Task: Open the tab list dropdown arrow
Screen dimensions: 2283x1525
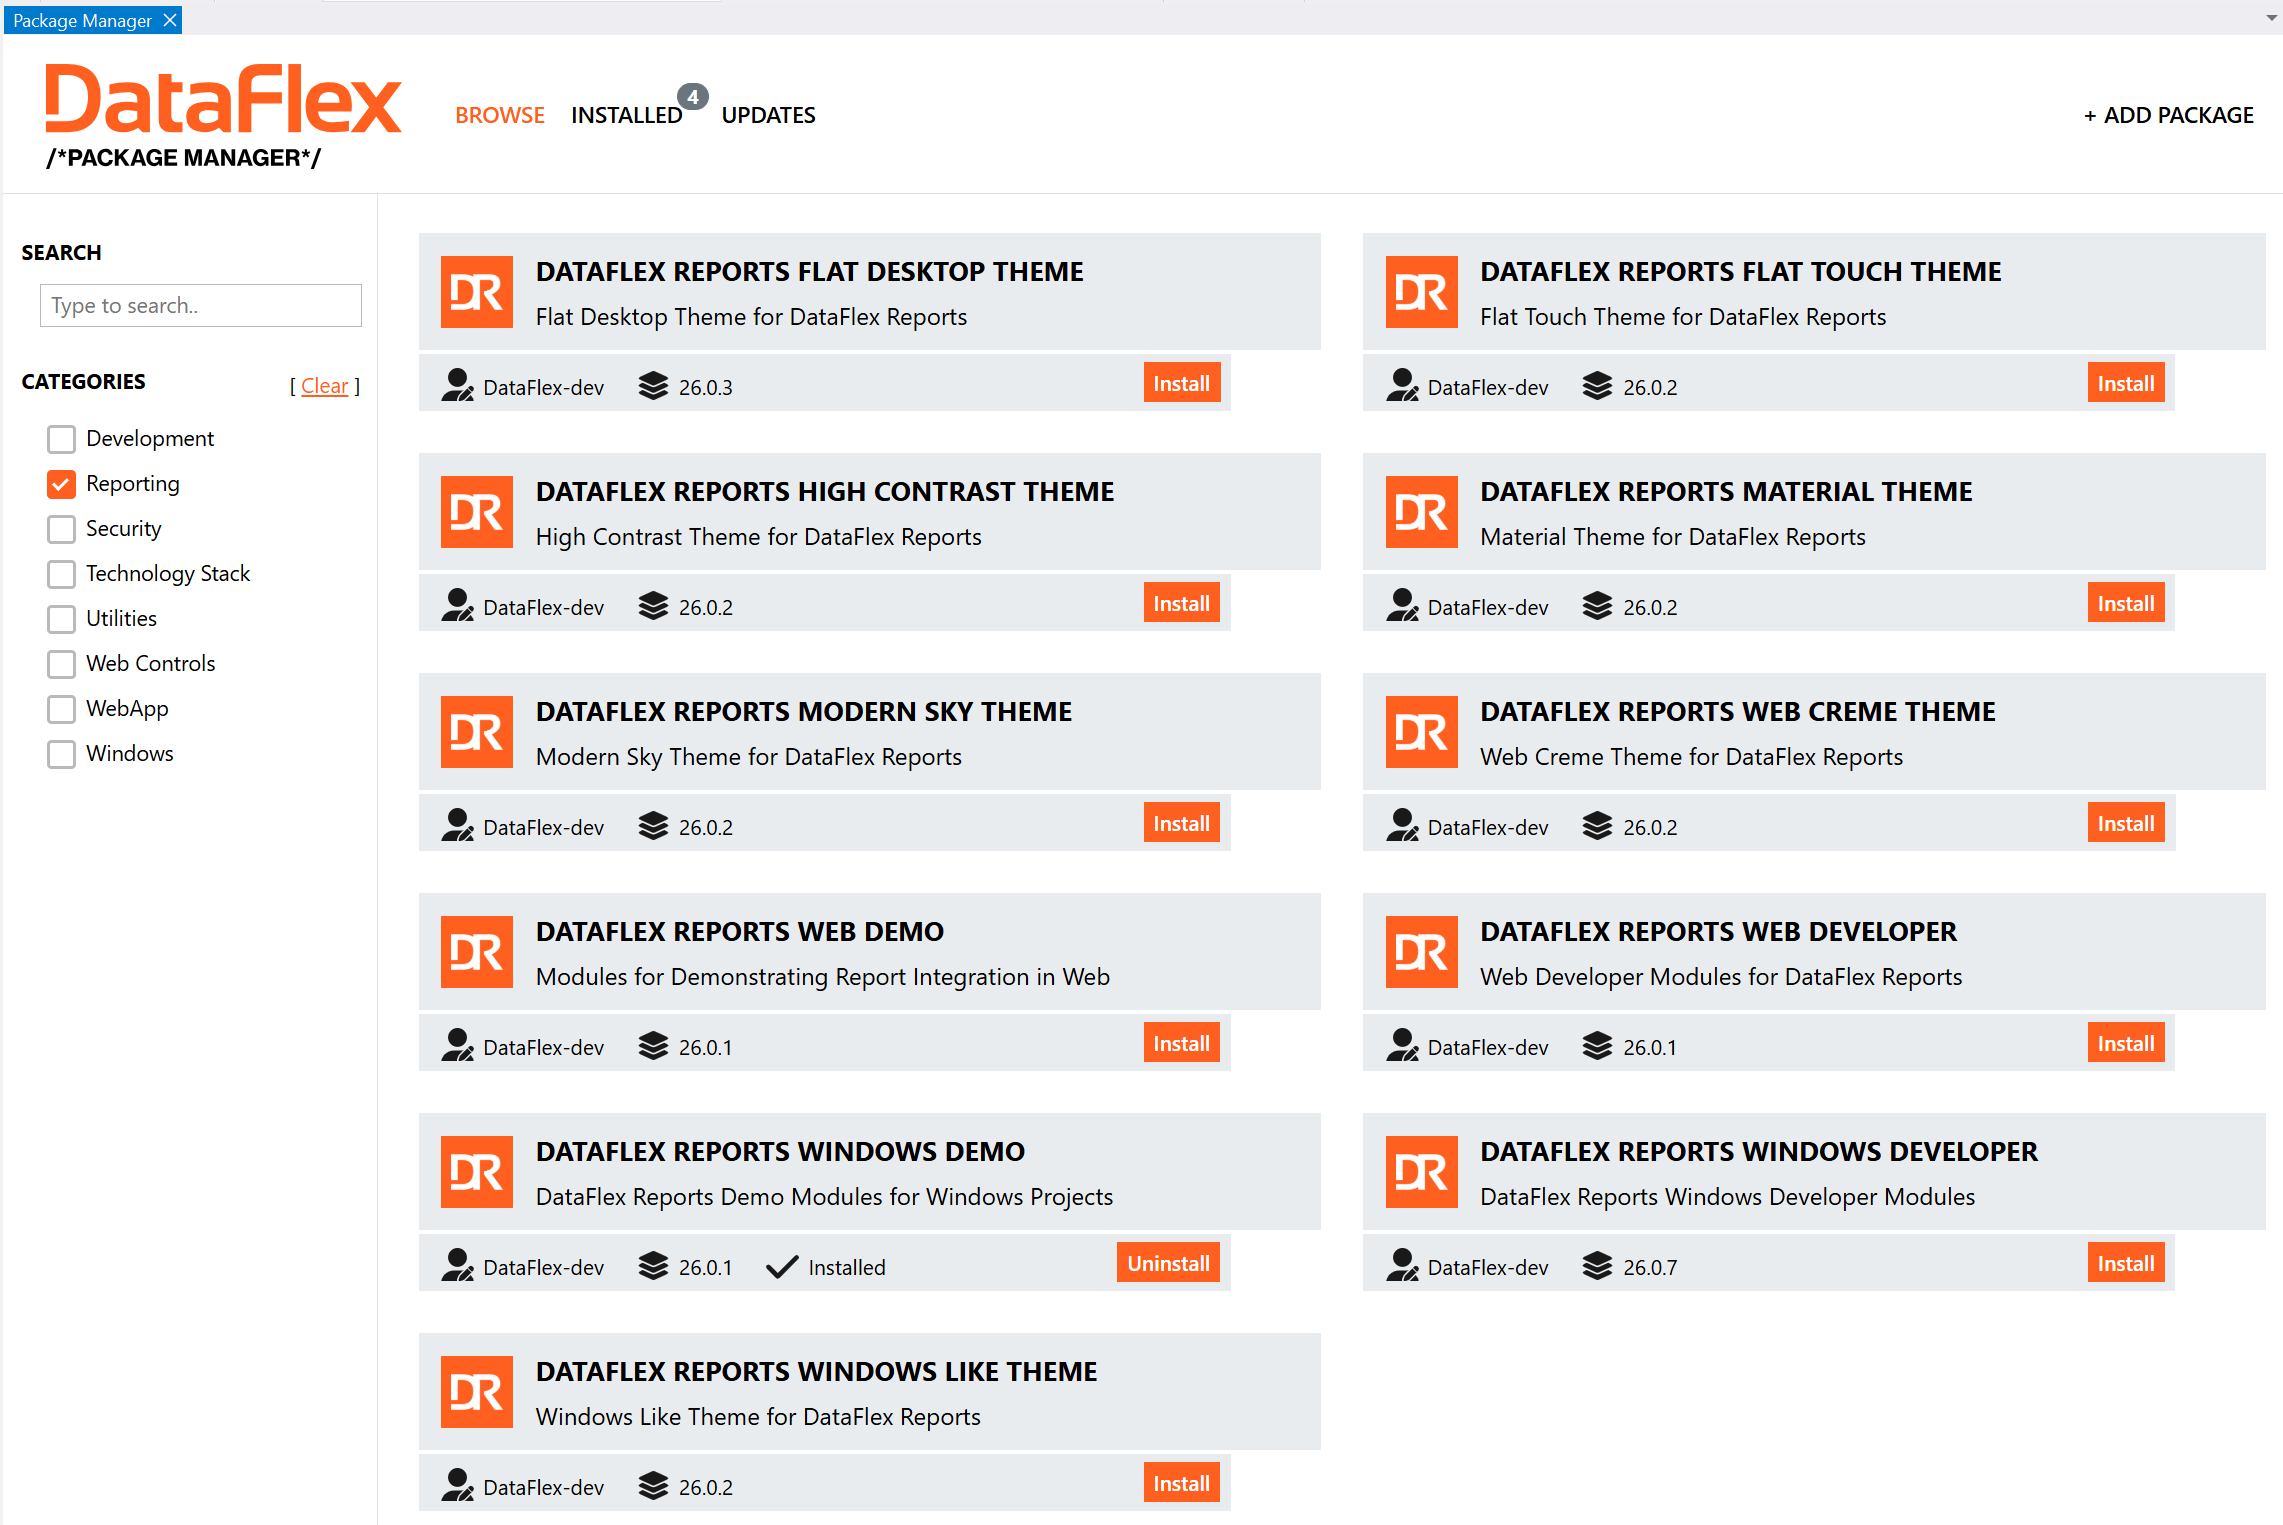Action: 2271,18
